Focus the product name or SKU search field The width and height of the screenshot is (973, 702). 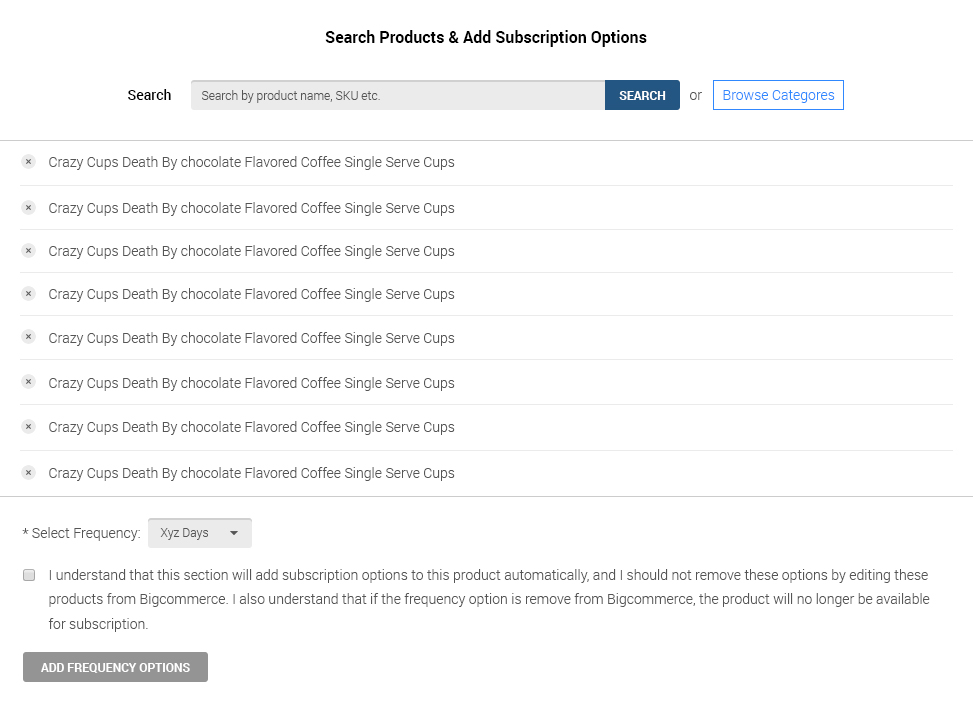[x=398, y=95]
